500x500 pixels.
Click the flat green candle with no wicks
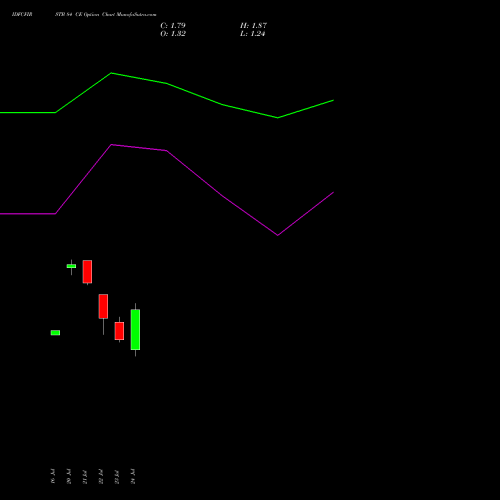click(x=55, y=333)
